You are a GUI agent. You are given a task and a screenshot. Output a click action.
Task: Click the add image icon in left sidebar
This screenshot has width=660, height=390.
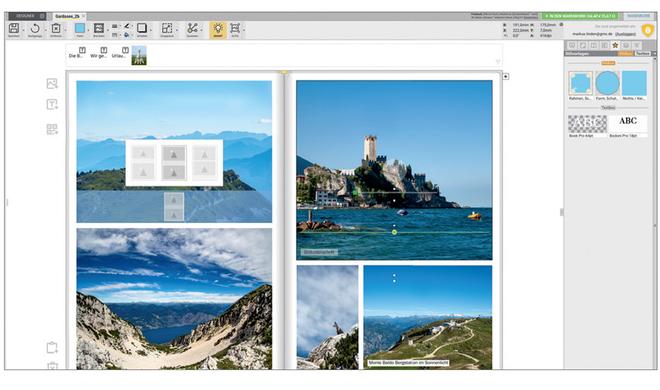tap(52, 84)
